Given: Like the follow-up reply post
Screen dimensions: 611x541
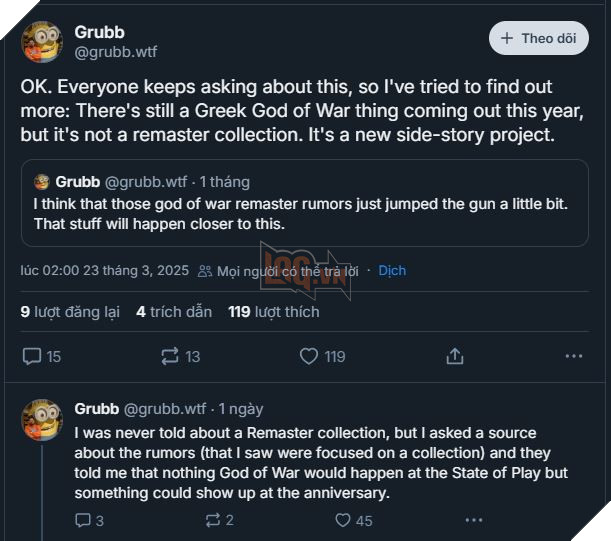Looking at the screenshot, I should pos(343,520).
